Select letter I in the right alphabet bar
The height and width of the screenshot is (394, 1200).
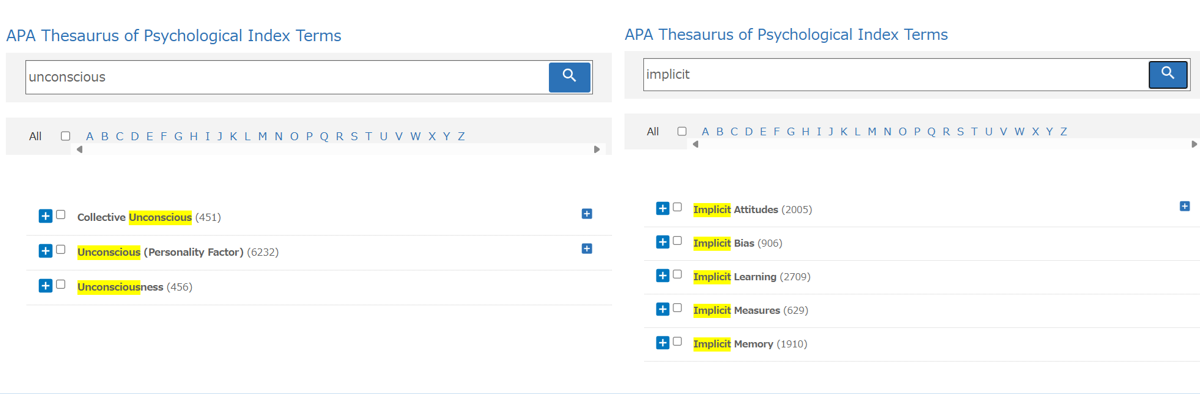pyautogui.click(x=819, y=131)
